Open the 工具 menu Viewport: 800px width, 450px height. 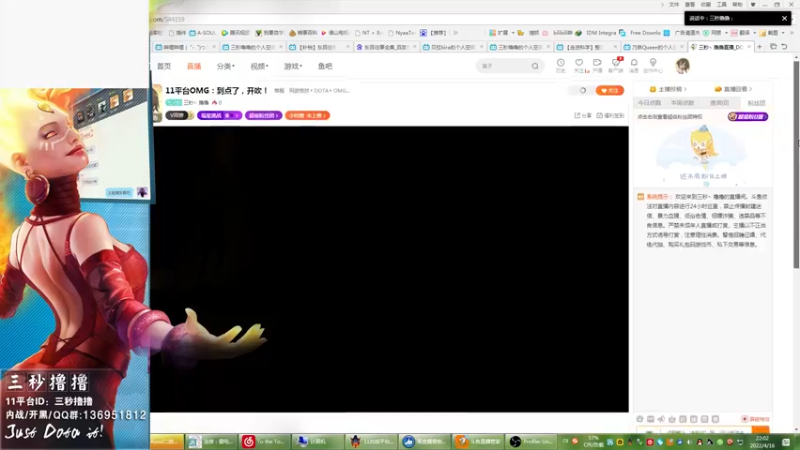click(x=721, y=5)
